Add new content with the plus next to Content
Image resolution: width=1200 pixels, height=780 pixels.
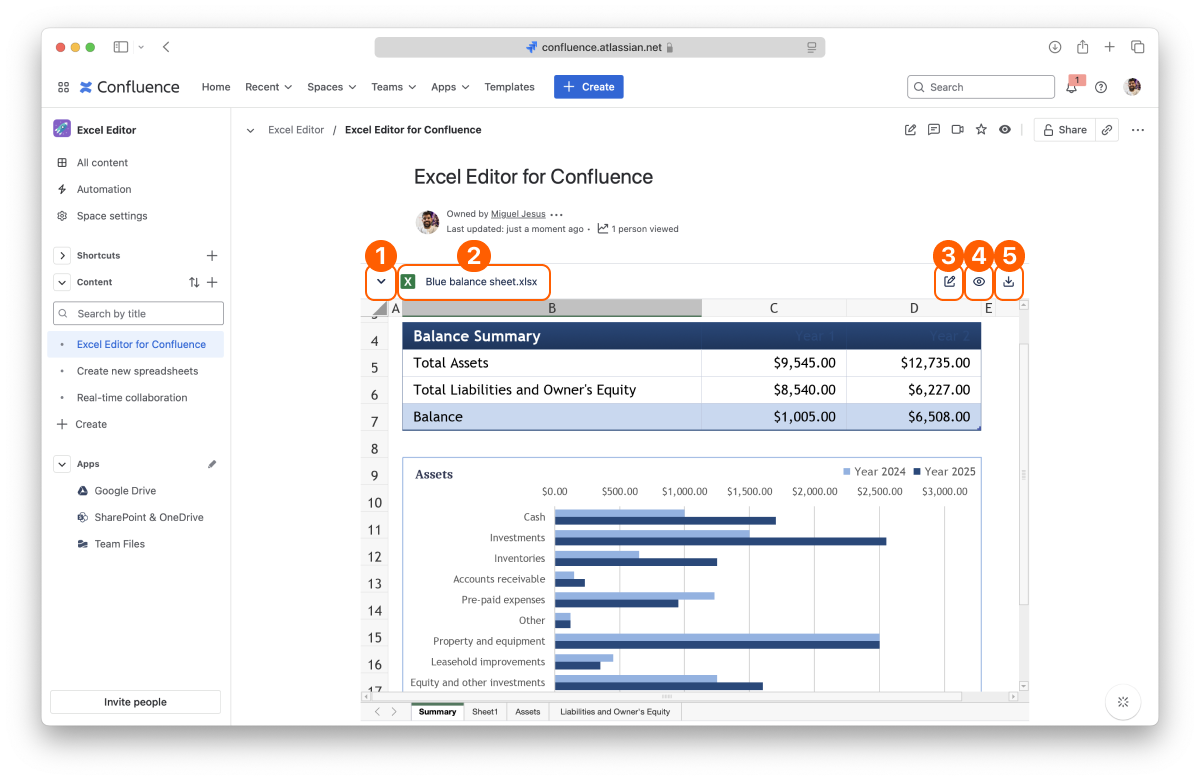pyautogui.click(x=212, y=283)
